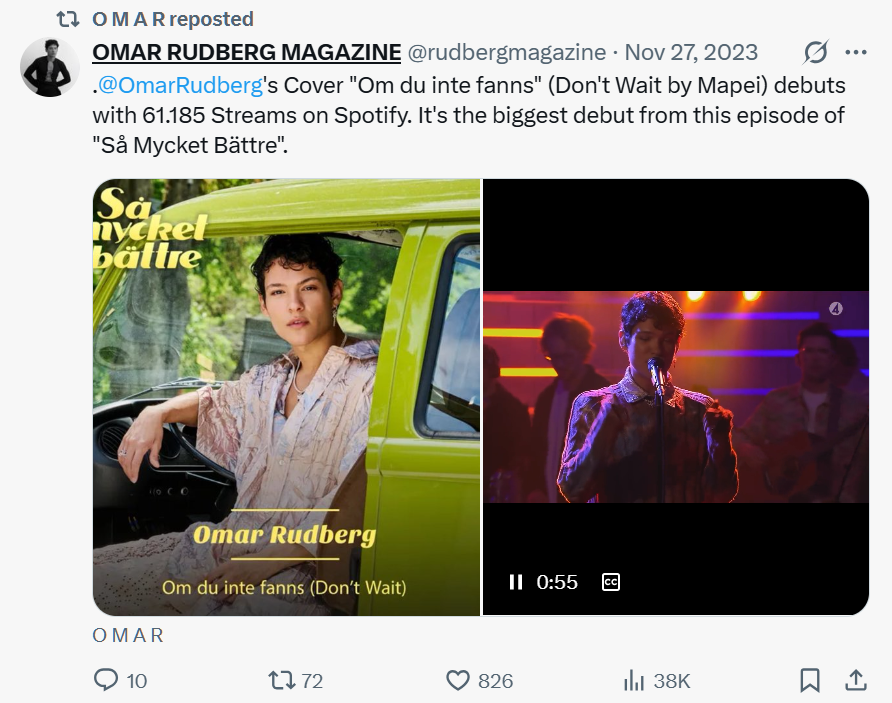The image size is (892, 703).
Task: Pause the playing video
Action: click(x=516, y=582)
